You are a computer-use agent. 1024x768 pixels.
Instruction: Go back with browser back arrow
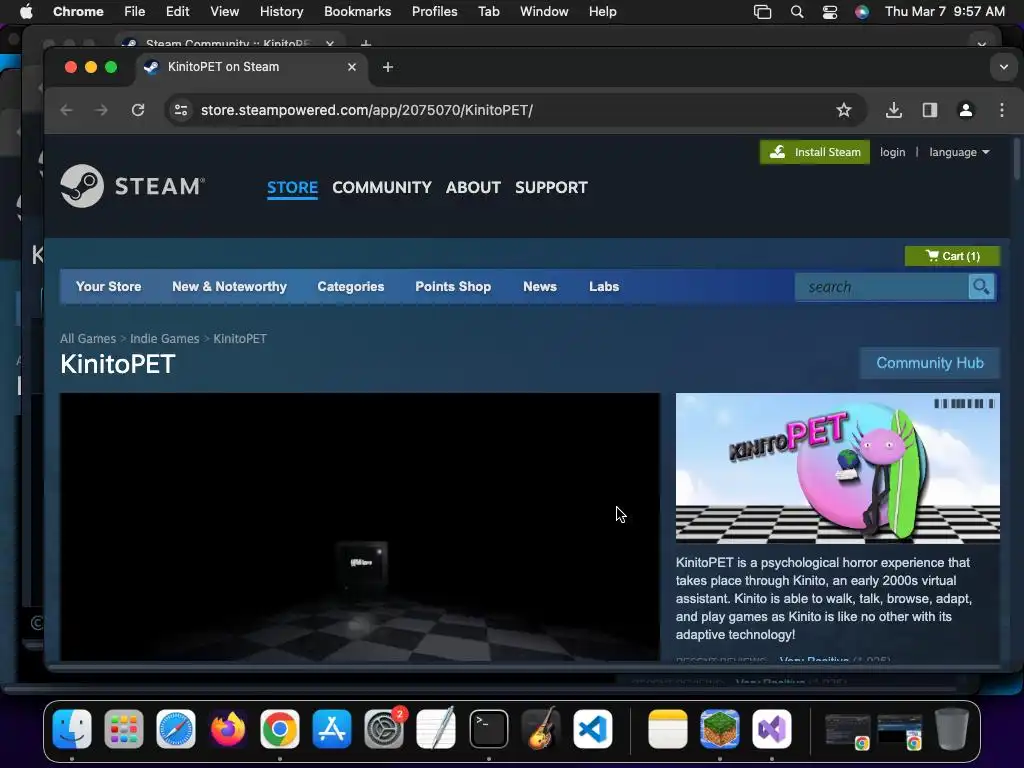66,110
